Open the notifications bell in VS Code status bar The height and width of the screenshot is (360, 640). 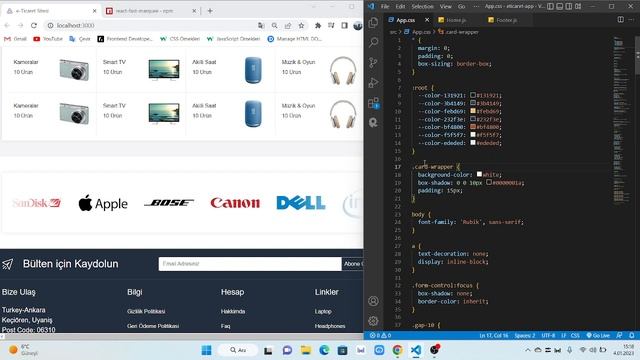click(x=631, y=336)
